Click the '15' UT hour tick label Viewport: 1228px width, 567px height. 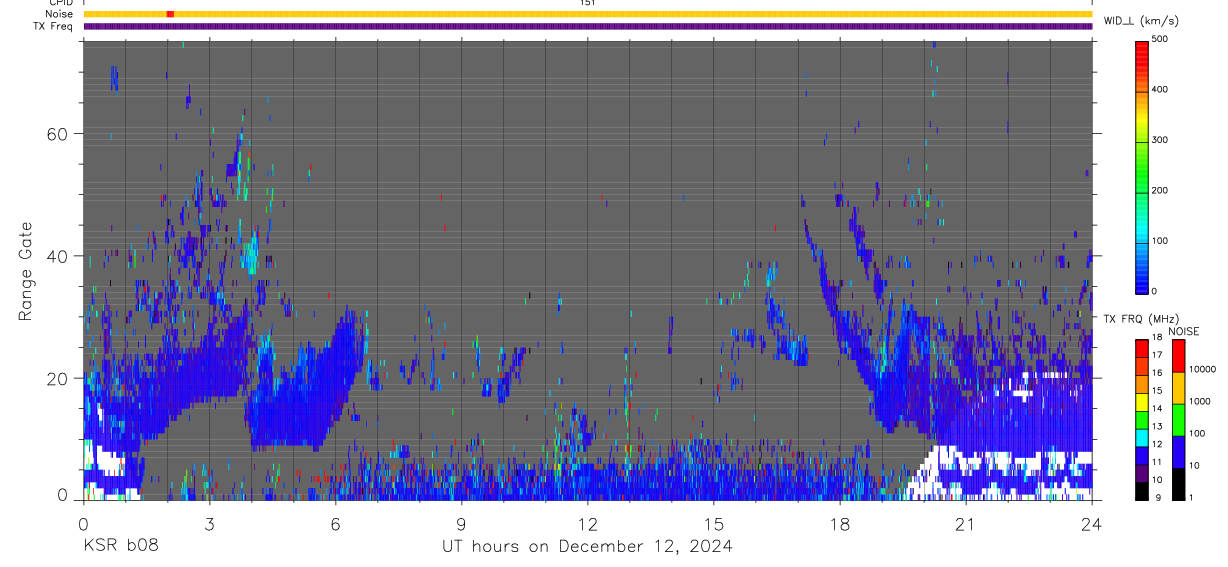pos(714,523)
